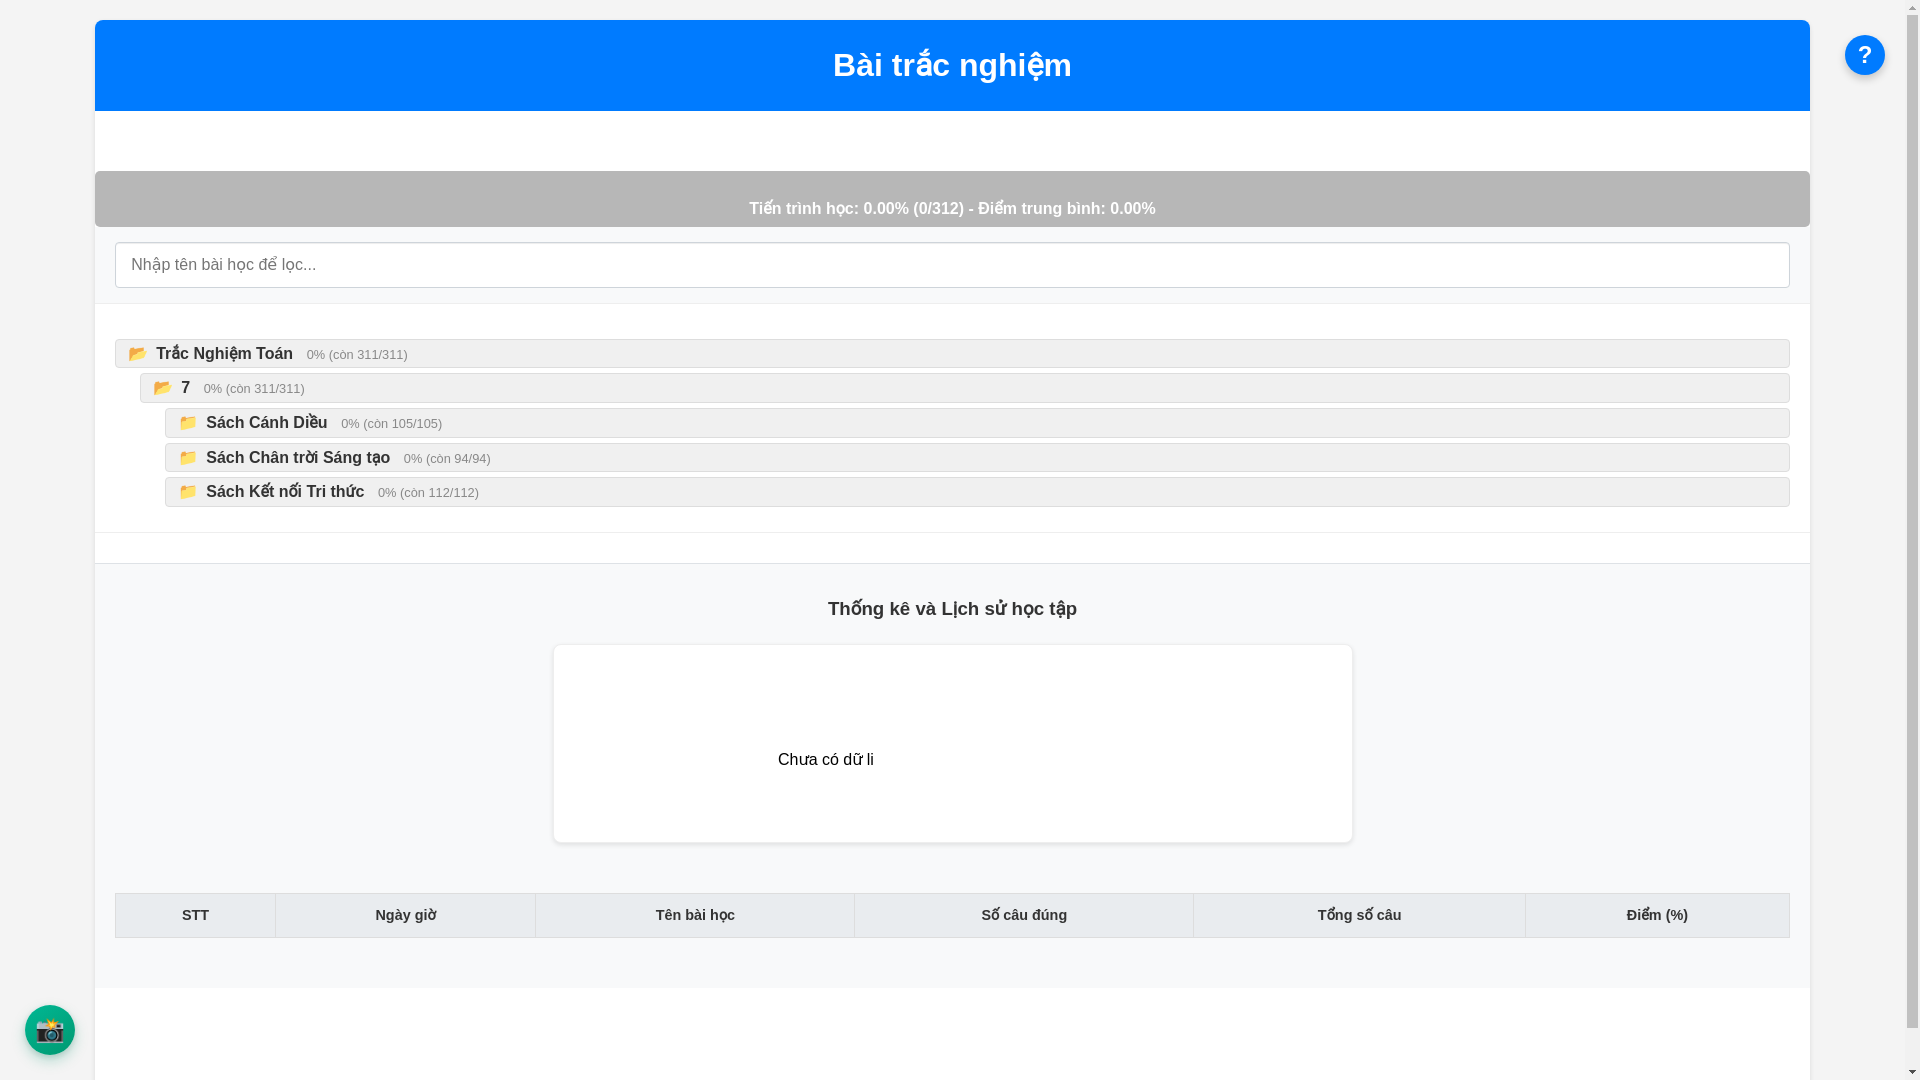Click the 0% (còn 94/94) progress label

click(x=447, y=459)
